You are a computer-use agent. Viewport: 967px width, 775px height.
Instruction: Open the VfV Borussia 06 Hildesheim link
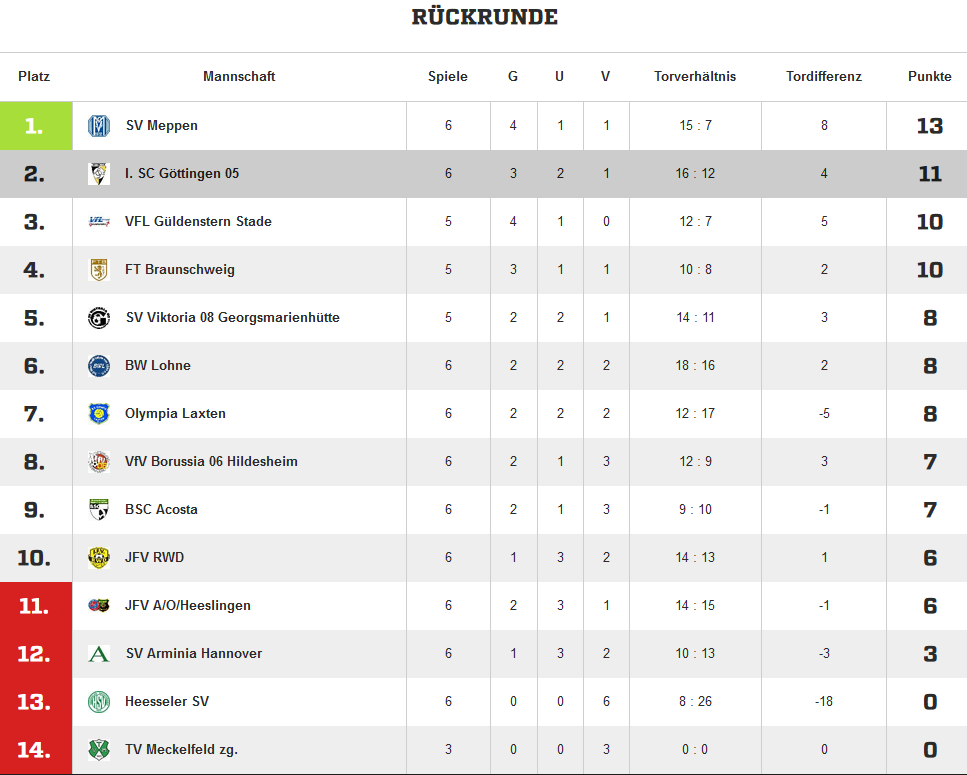point(211,462)
